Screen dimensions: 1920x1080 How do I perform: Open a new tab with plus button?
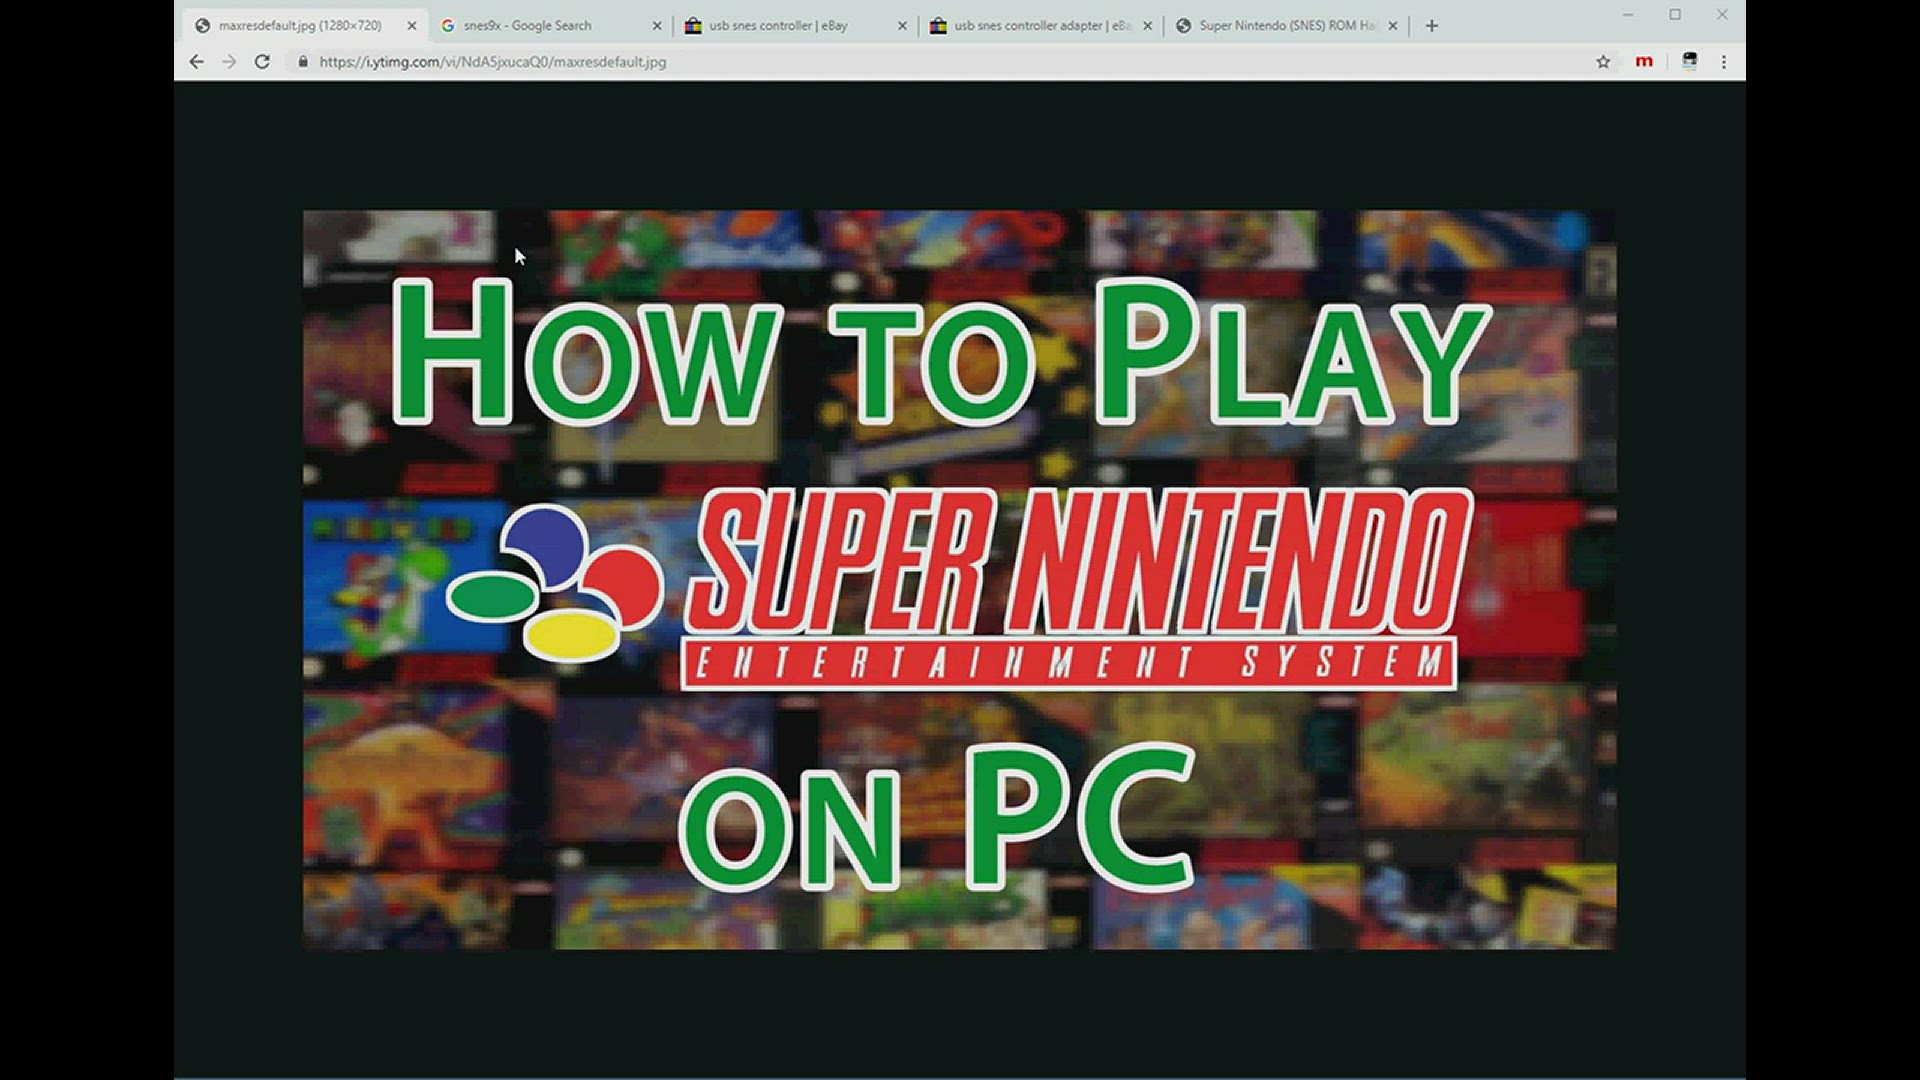(x=1432, y=26)
